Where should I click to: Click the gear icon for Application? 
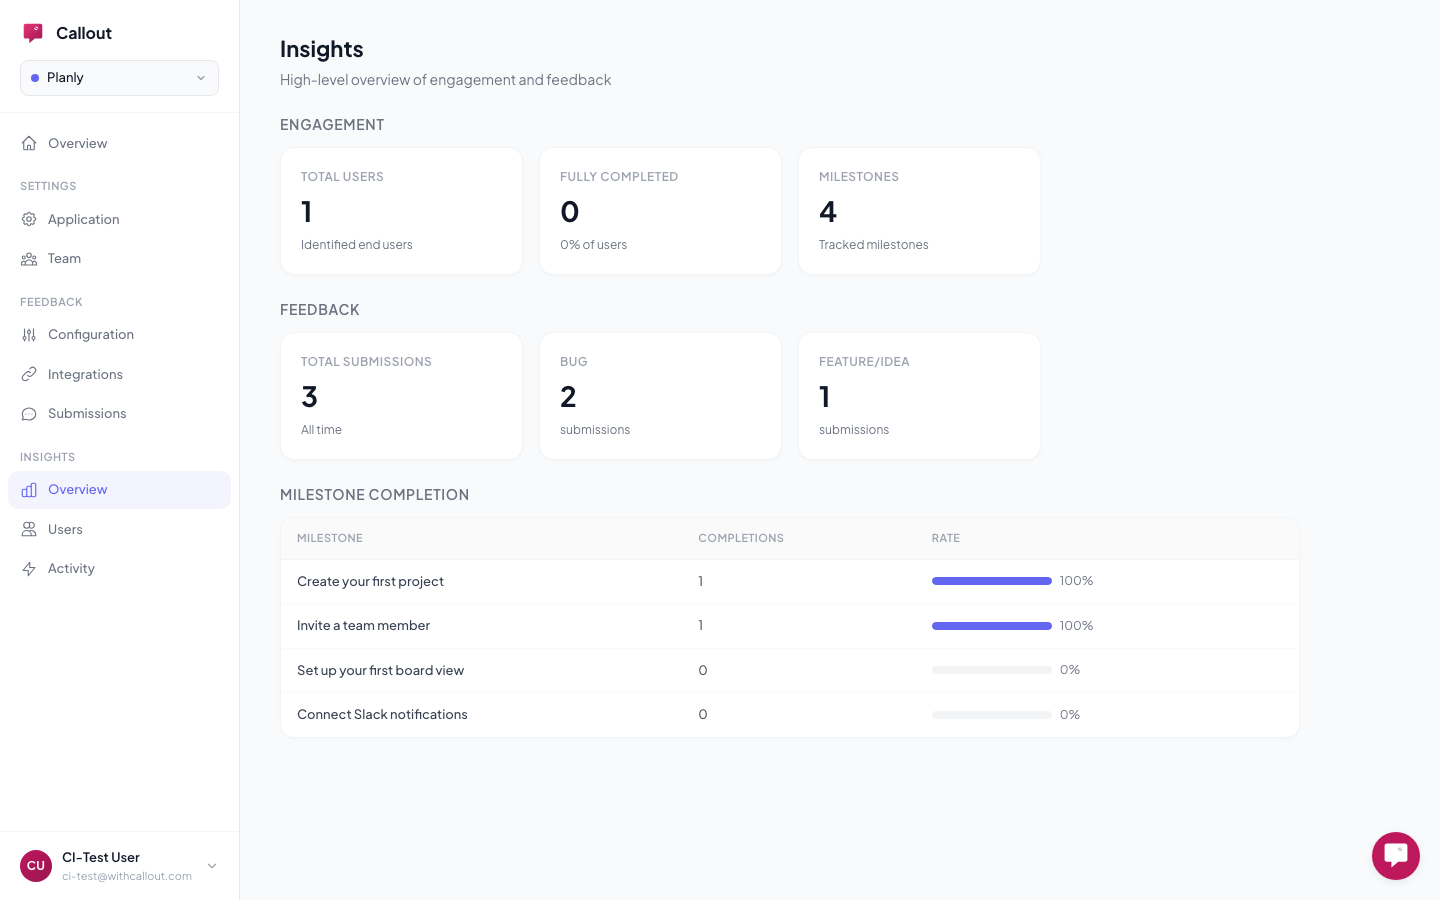click(29, 219)
